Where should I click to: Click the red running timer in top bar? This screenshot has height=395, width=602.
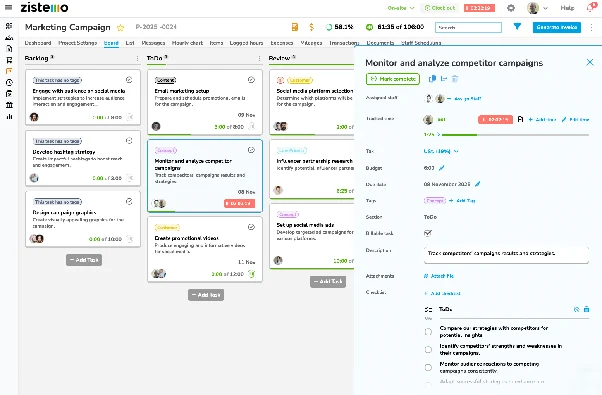[x=479, y=8]
